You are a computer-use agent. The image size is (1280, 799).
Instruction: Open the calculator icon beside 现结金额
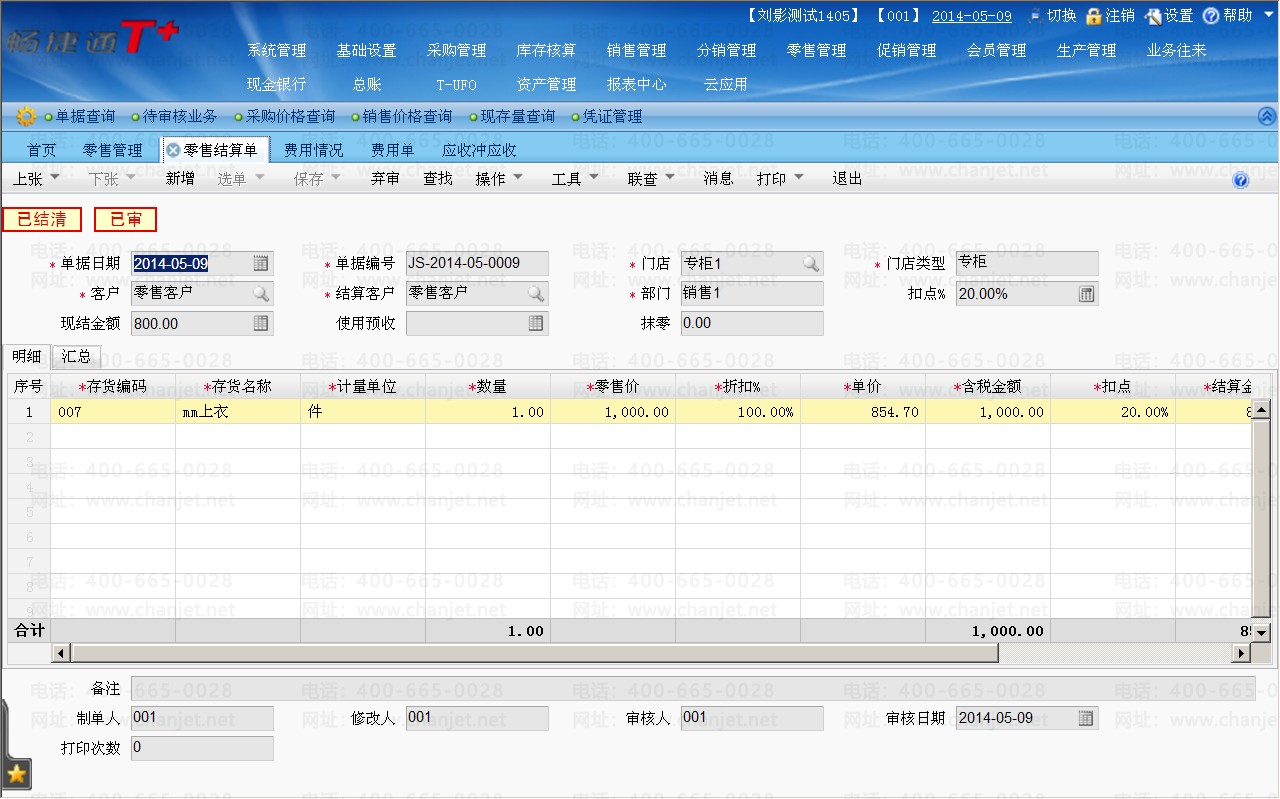260,323
